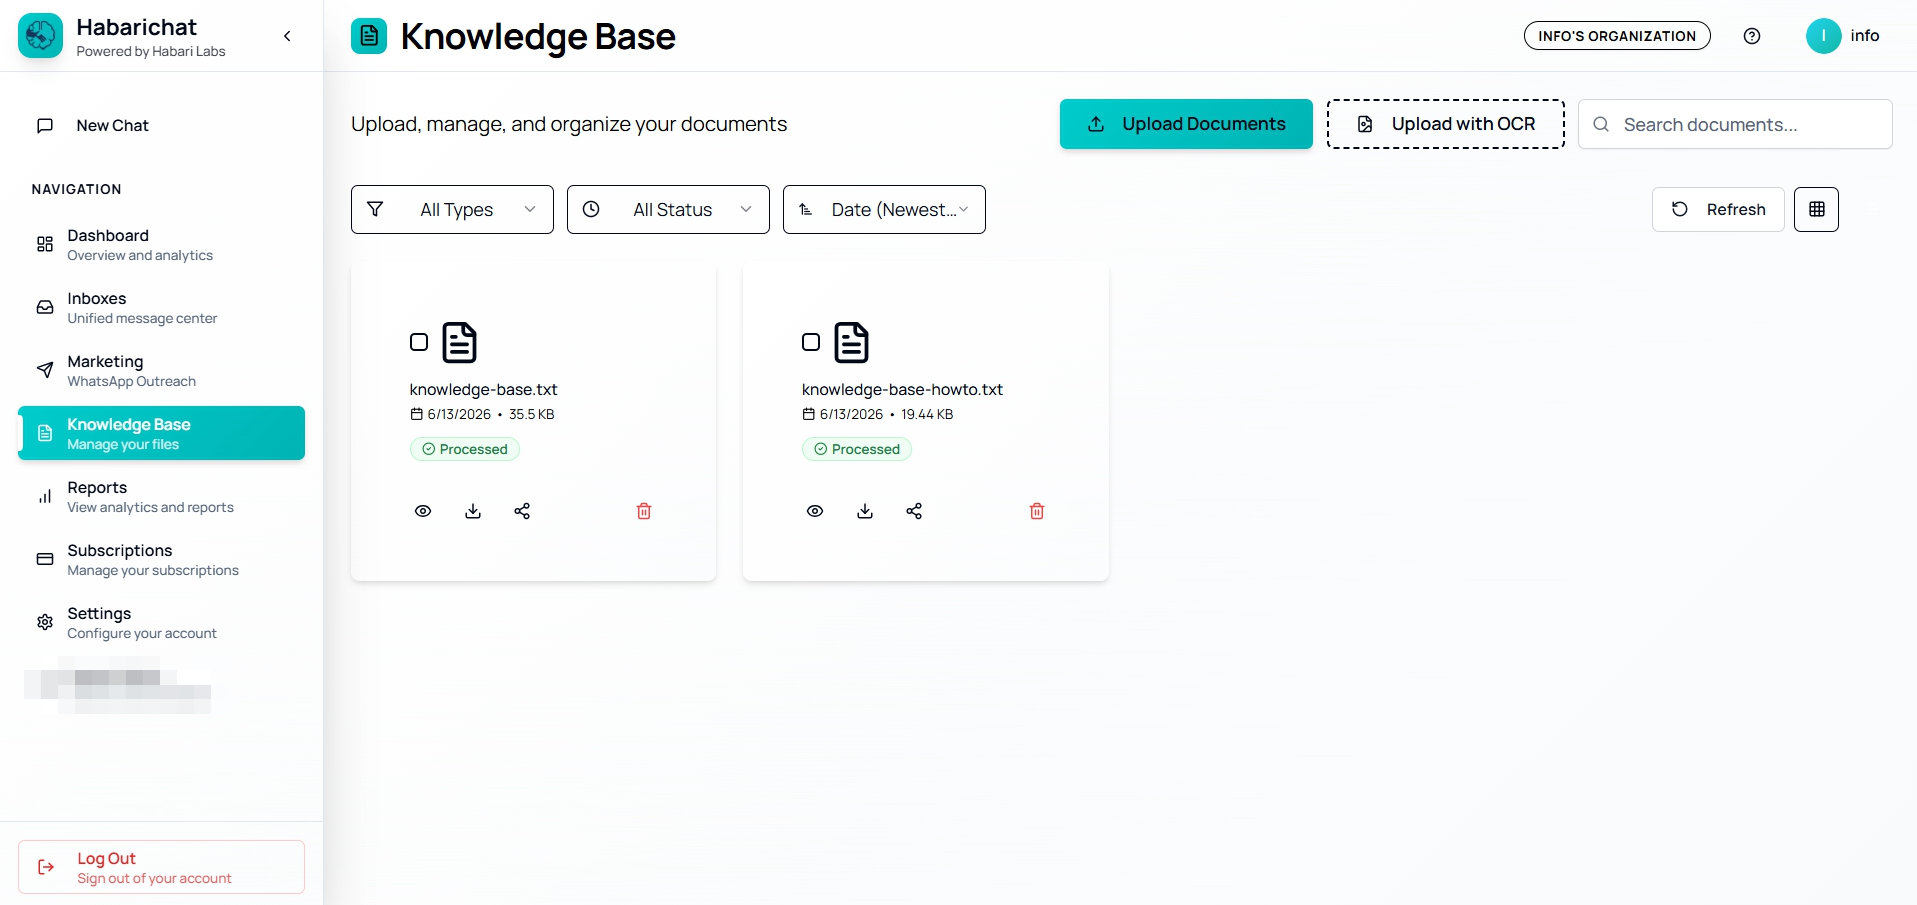Viewport: 1917px width, 905px height.
Task: Click the Upload with OCR button
Action: click(1446, 124)
